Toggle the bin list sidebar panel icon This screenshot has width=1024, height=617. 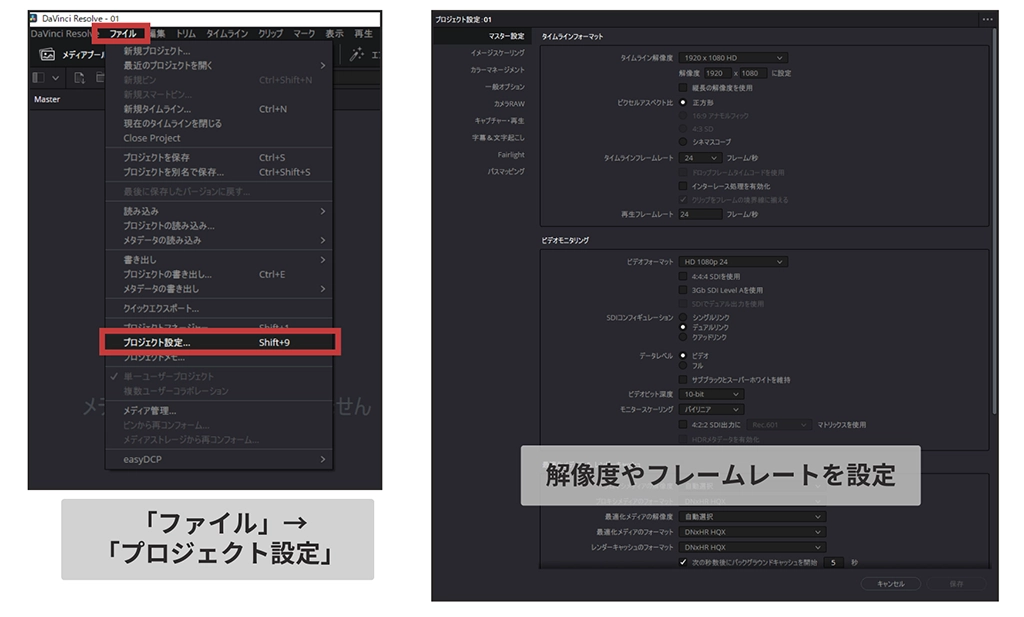(x=39, y=78)
